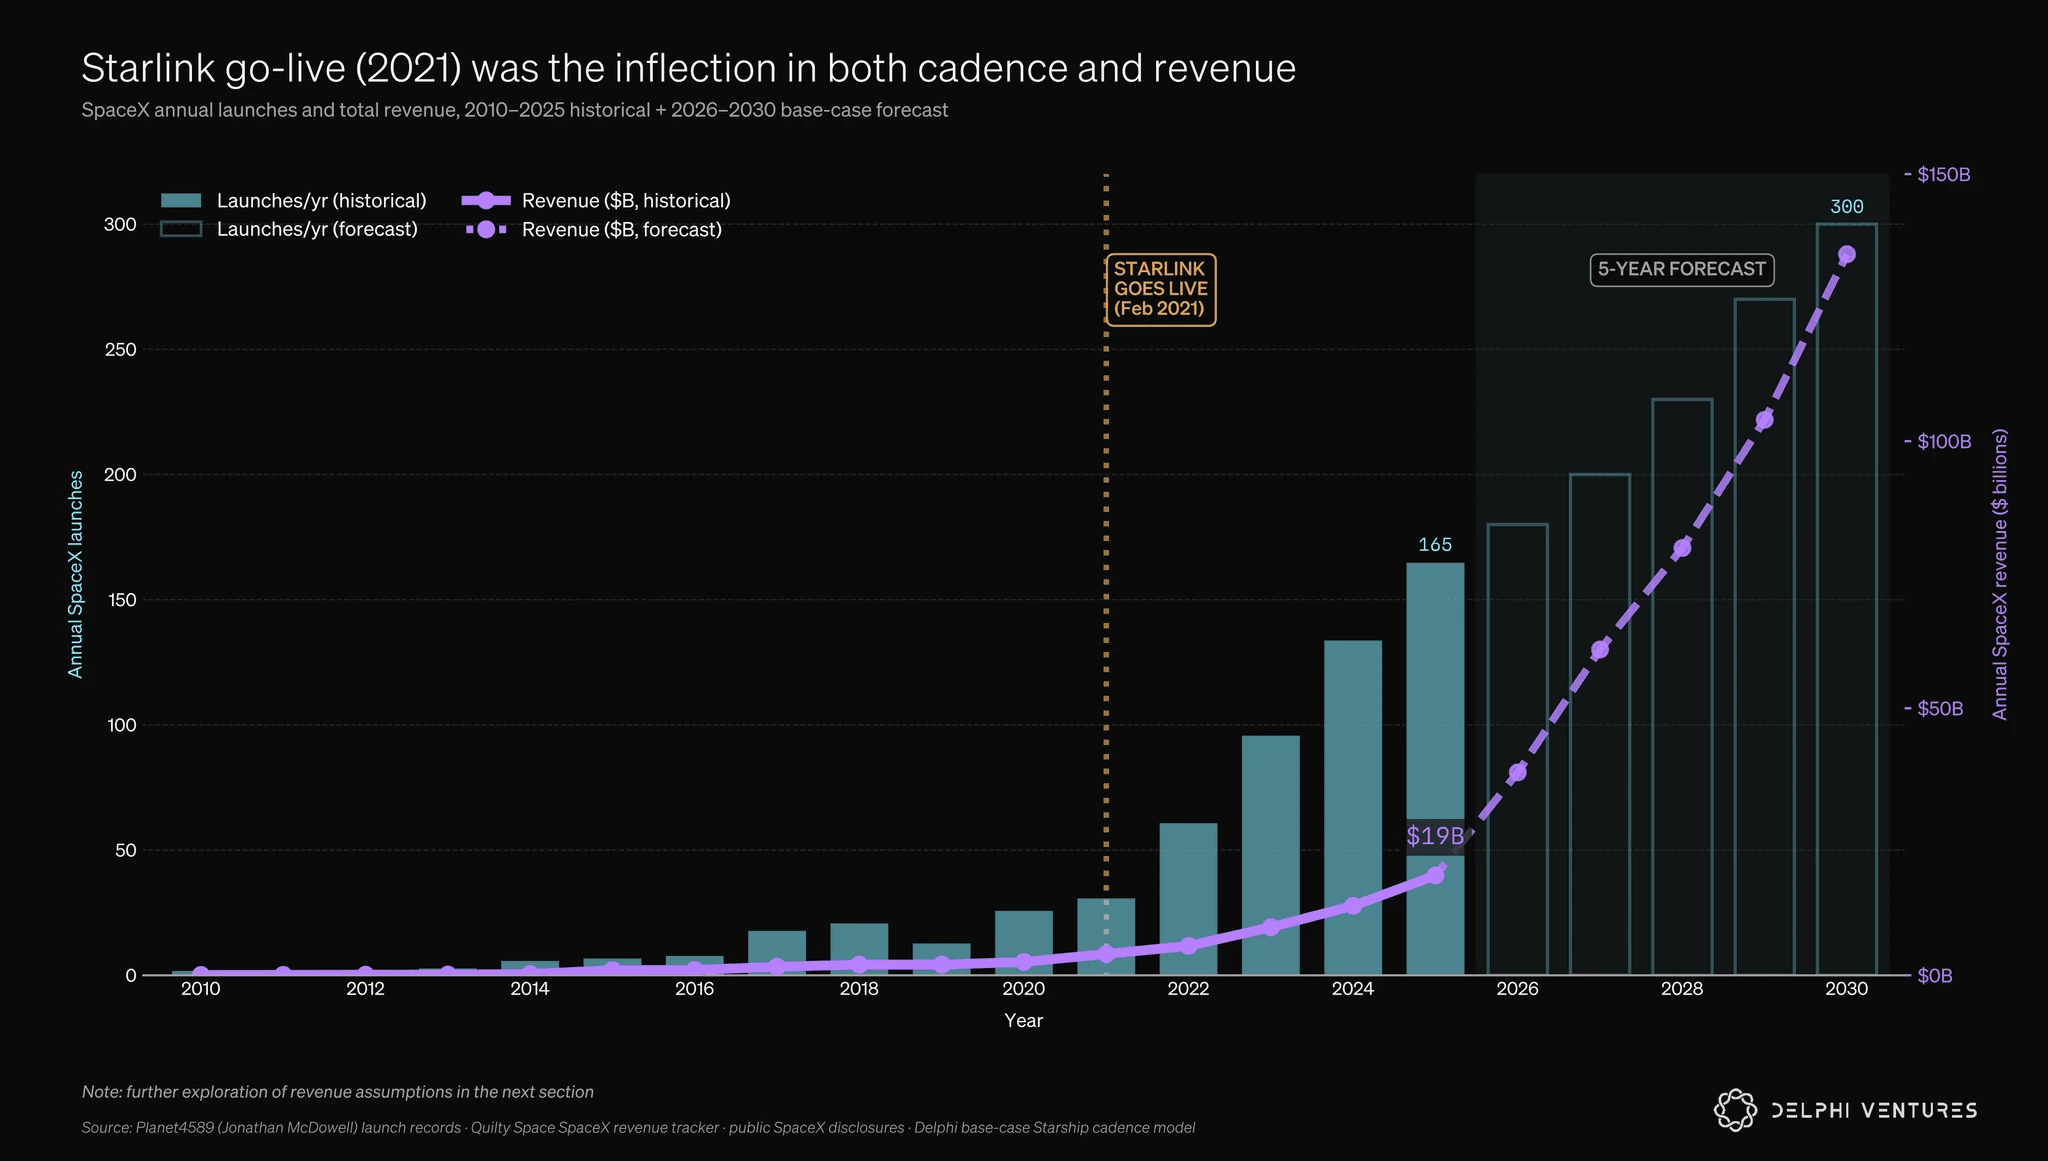
Task: Click the Revenue ($B, historical) legend marker
Action: click(x=486, y=201)
